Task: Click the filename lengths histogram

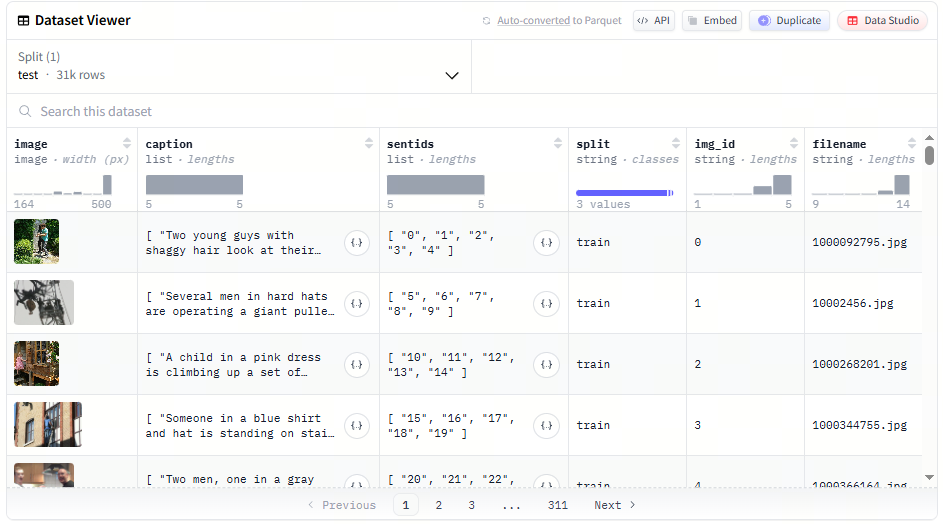Action: pyautogui.click(x=861, y=185)
